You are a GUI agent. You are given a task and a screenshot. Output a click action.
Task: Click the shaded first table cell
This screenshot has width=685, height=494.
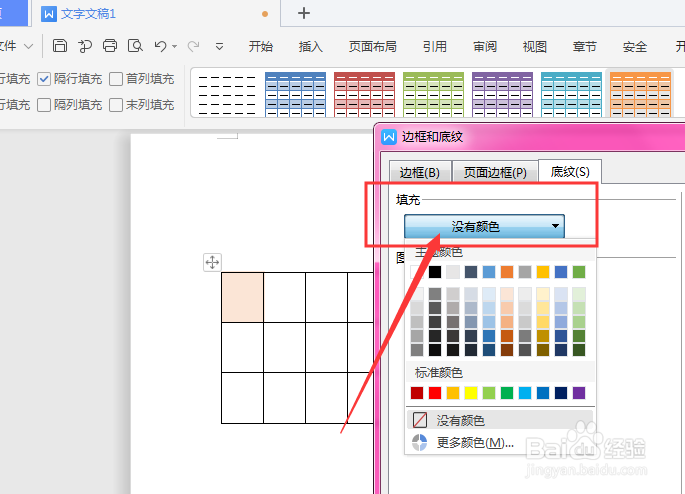(x=242, y=297)
